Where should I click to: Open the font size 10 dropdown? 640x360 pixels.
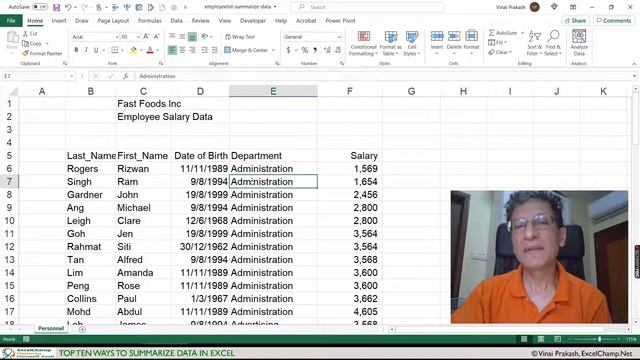click(x=138, y=37)
